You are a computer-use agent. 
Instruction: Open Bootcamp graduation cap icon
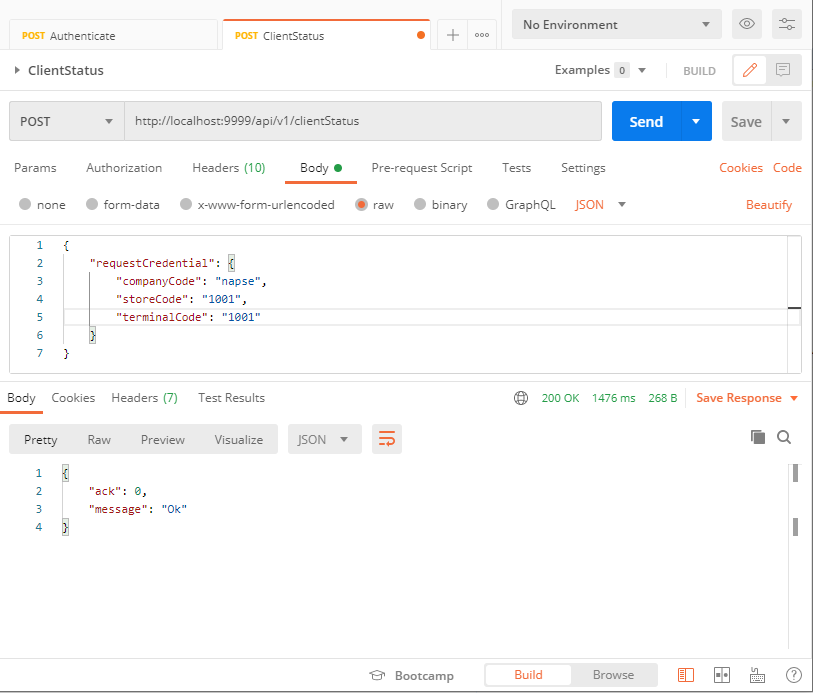click(x=377, y=675)
